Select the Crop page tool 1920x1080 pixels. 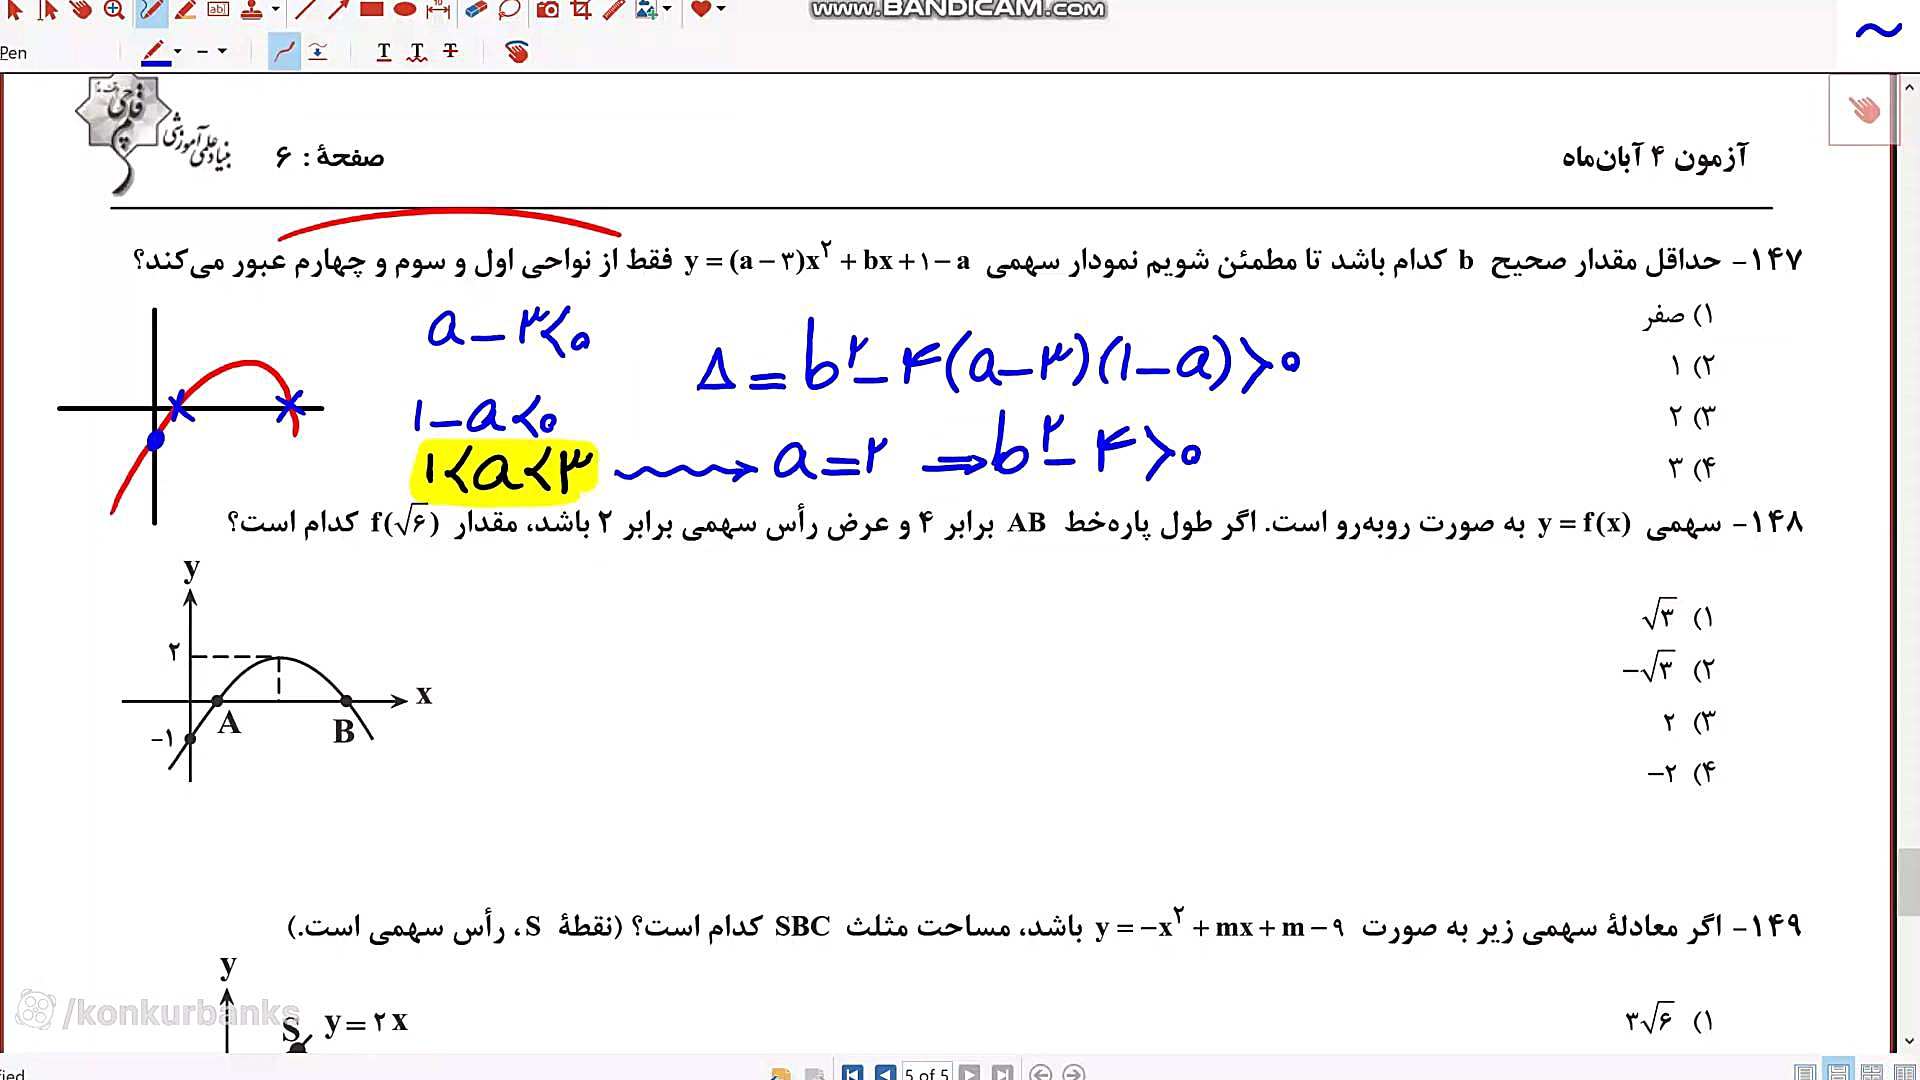[x=581, y=10]
